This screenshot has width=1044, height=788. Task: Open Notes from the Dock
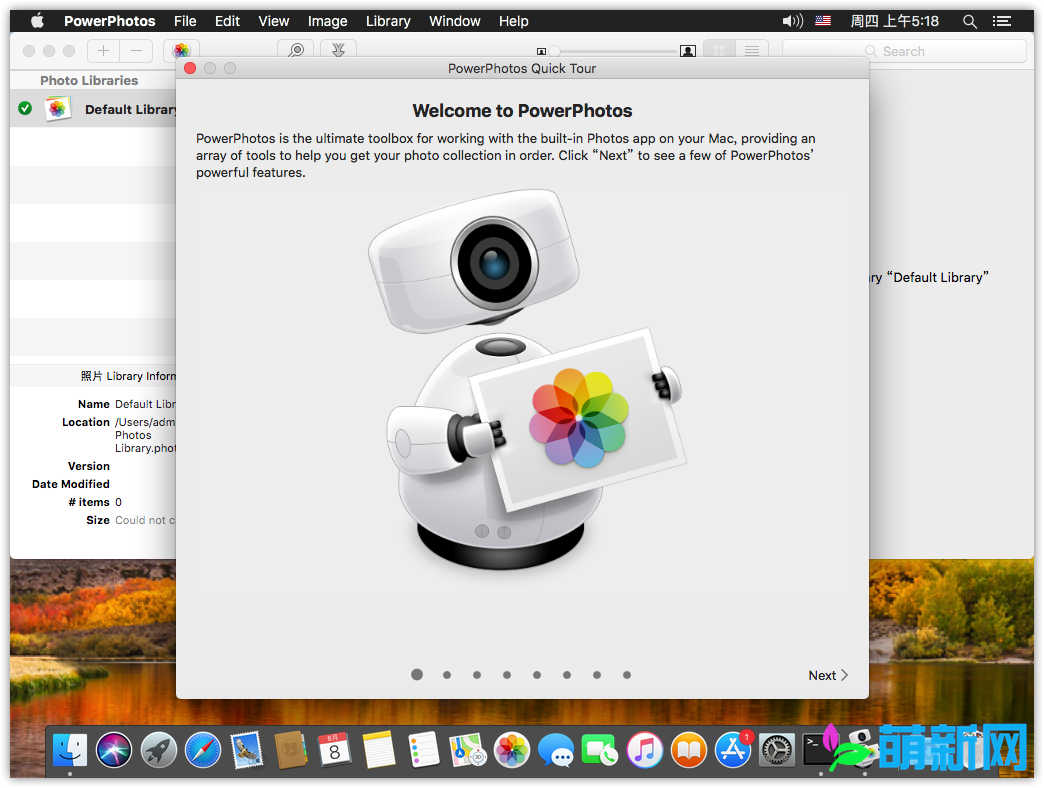tap(379, 750)
